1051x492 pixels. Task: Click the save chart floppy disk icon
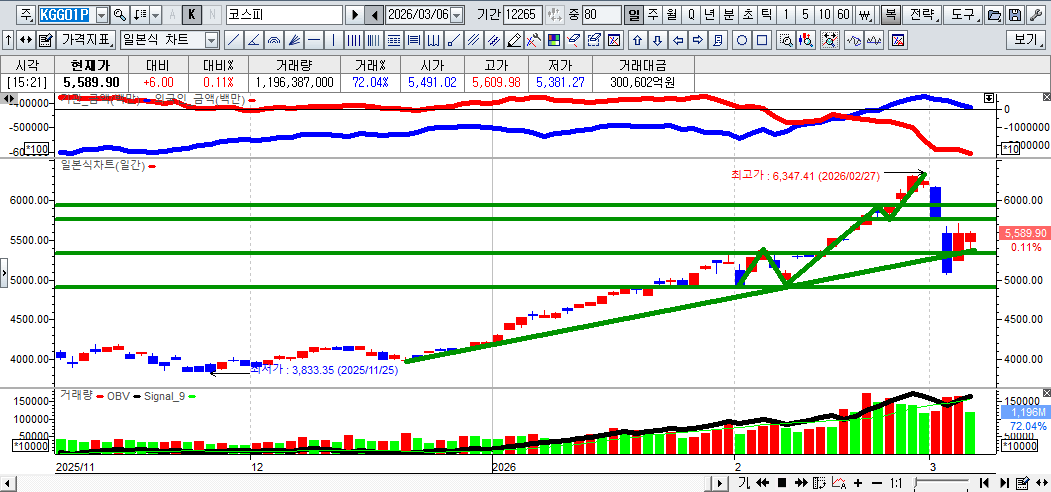tap(1014, 15)
